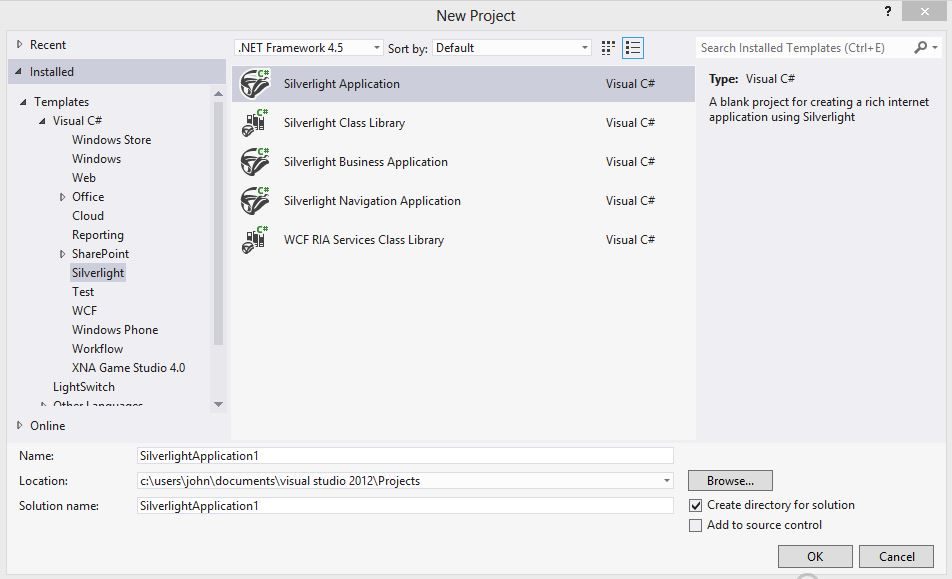Click the OK button
Image resolution: width=952 pixels, height=579 pixels.
pos(815,557)
